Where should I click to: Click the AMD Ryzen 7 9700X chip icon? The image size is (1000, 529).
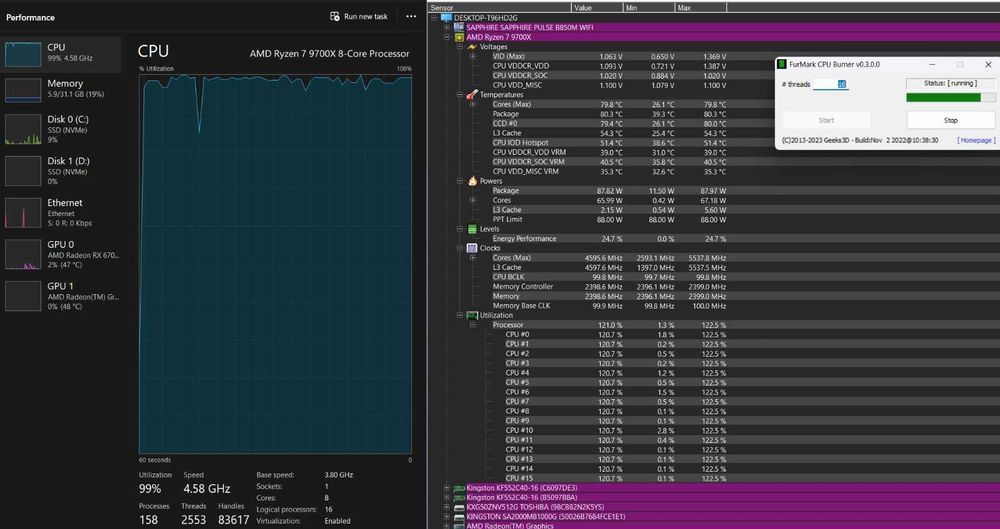tap(459, 38)
